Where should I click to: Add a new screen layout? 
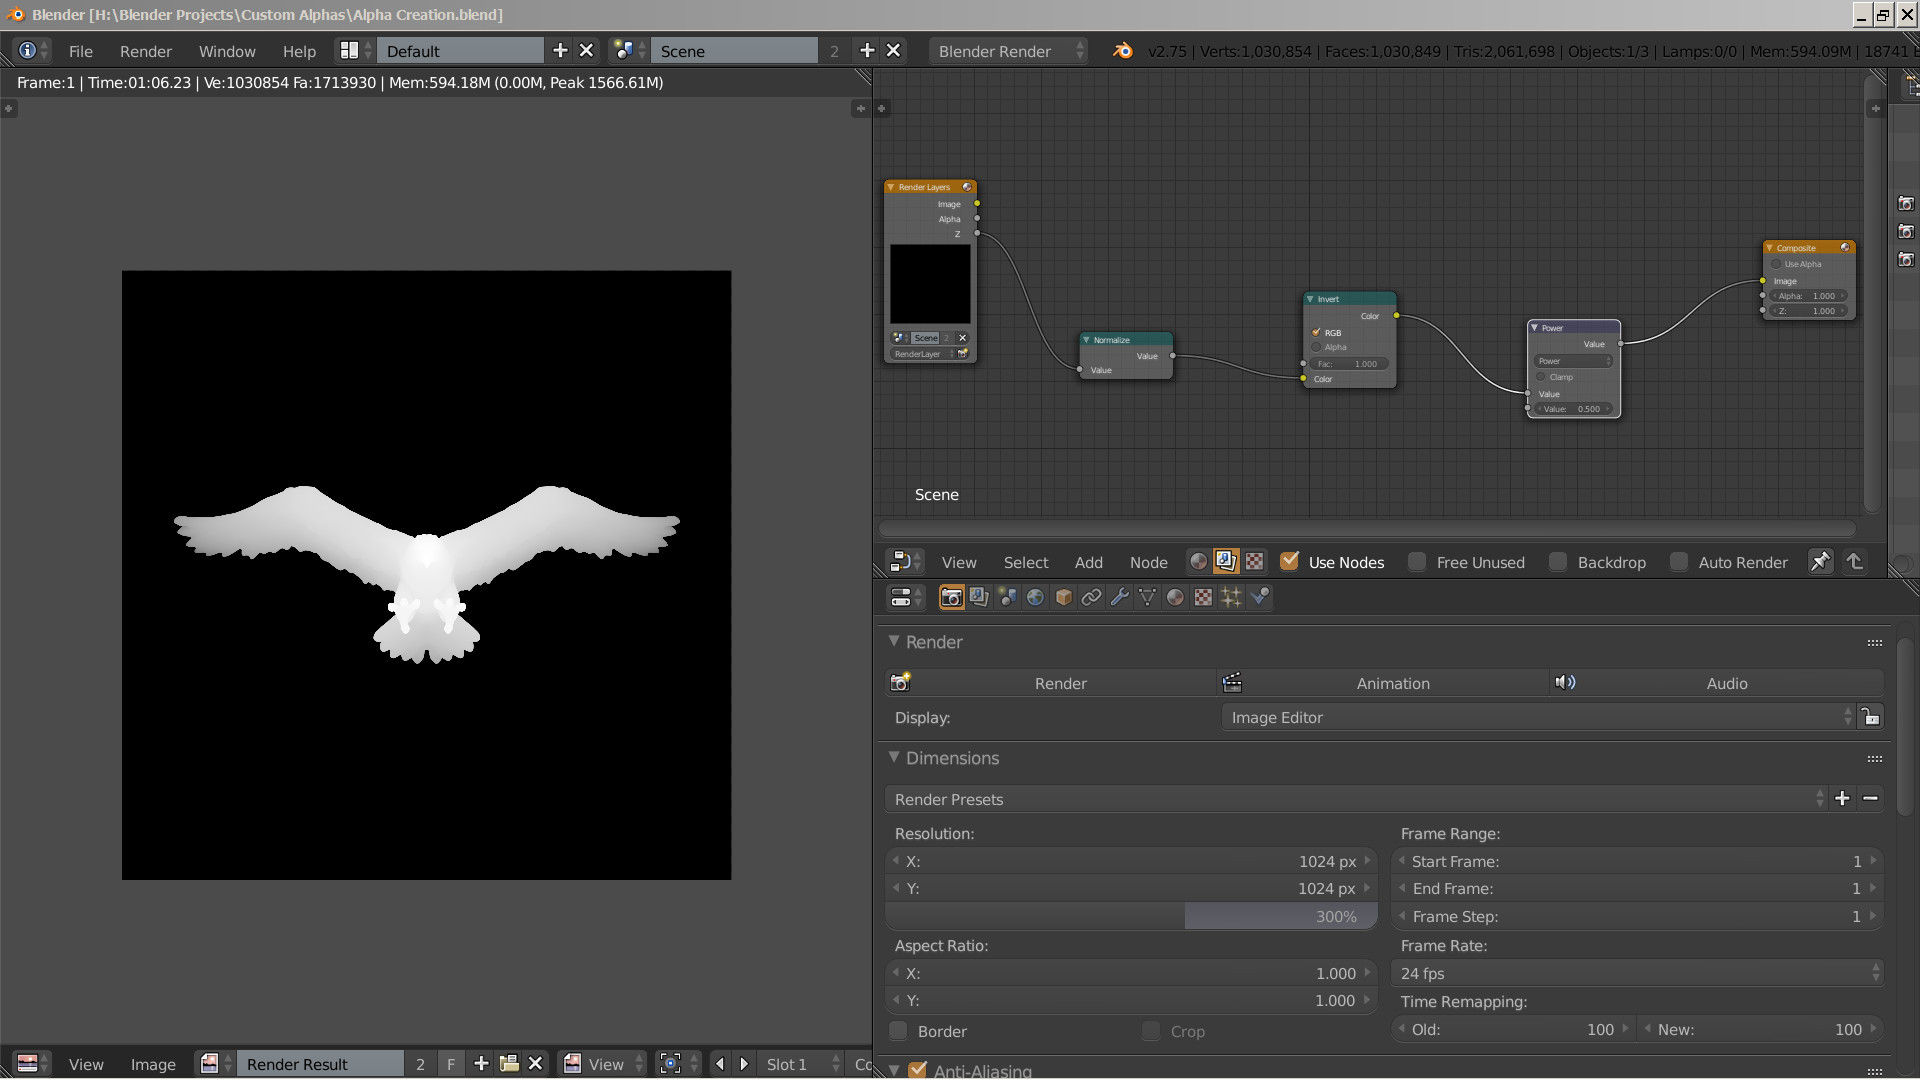(x=560, y=51)
